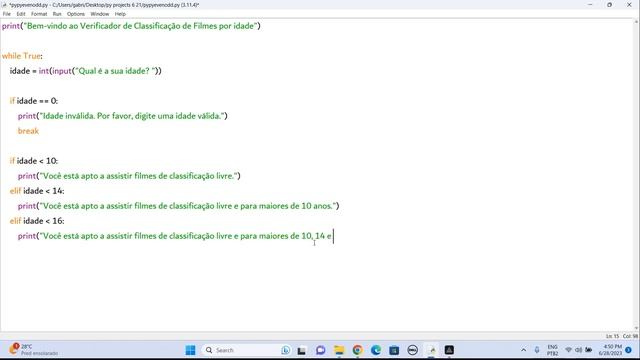
Task: Switch ENG PTB2 keyboard language
Action: tap(552, 350)
